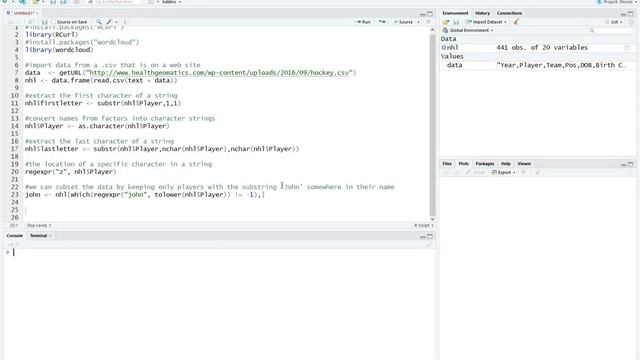Maximize the source editor pane

(430, 14)
